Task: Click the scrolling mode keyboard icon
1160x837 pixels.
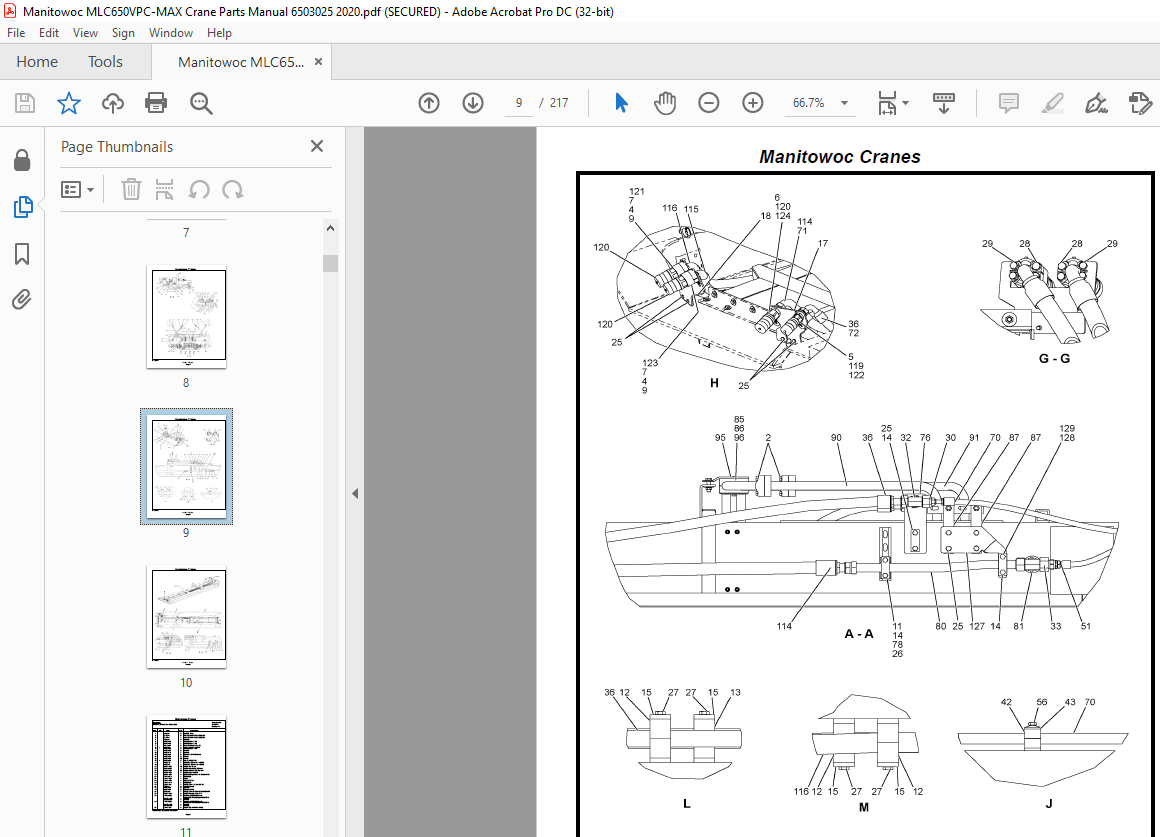Action: point(944,103)
